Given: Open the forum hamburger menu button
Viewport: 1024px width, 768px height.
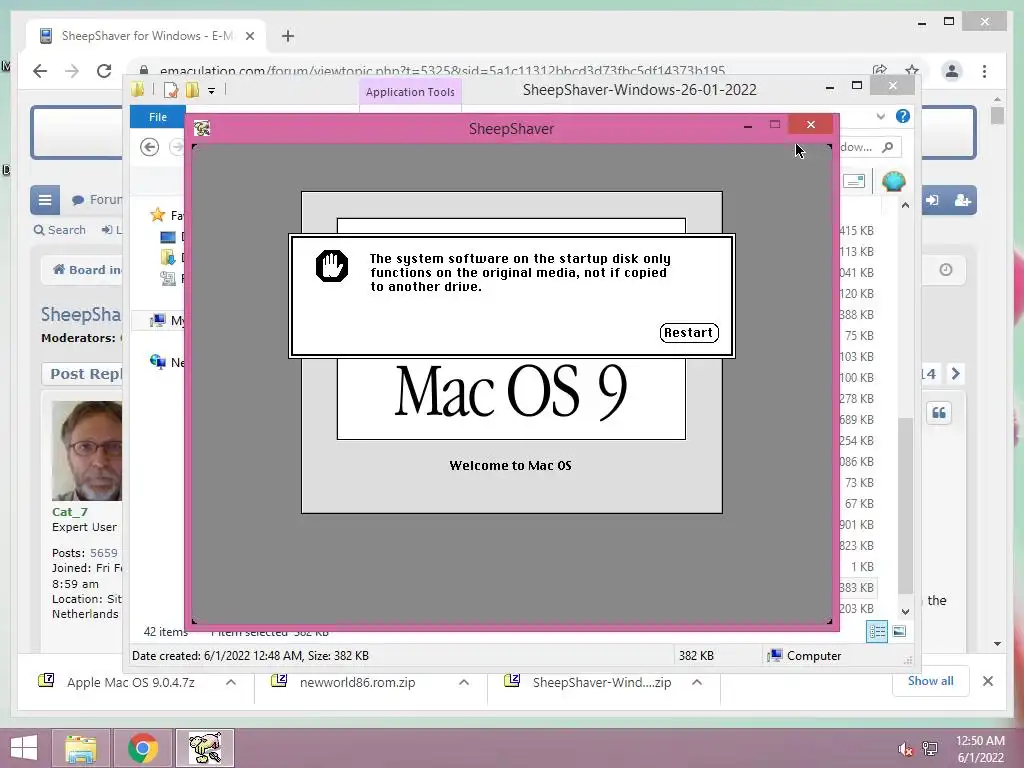Looking at the screenshot, I should tap(44, 200).
